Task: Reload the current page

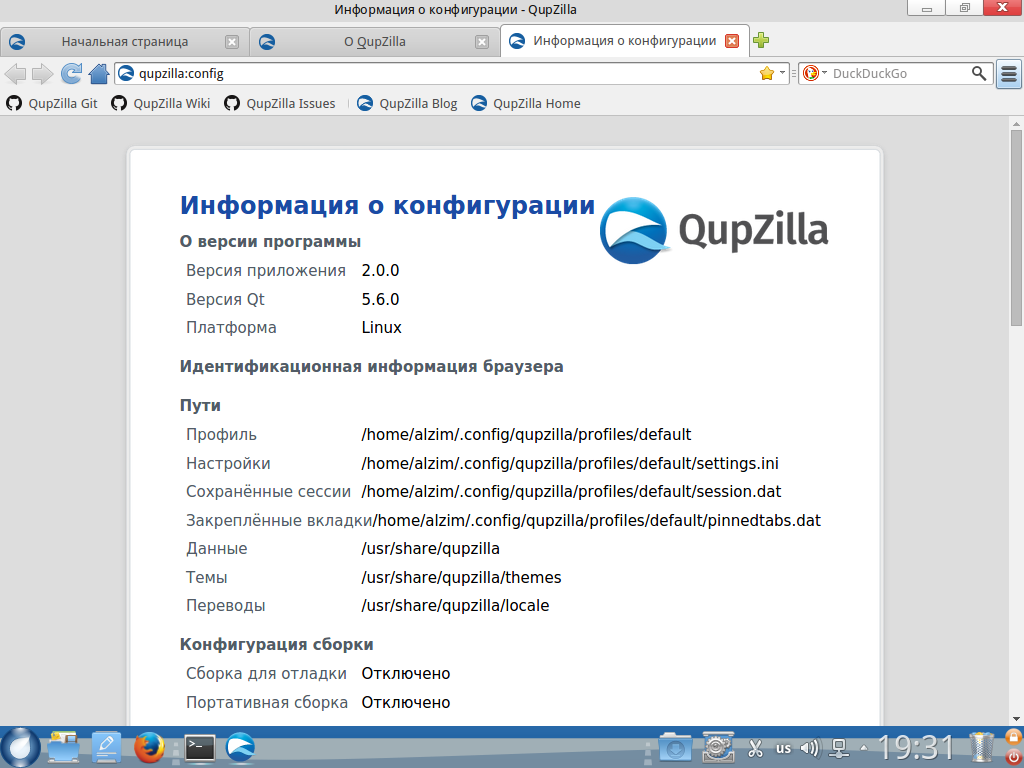Action: (x=71, y=73)
